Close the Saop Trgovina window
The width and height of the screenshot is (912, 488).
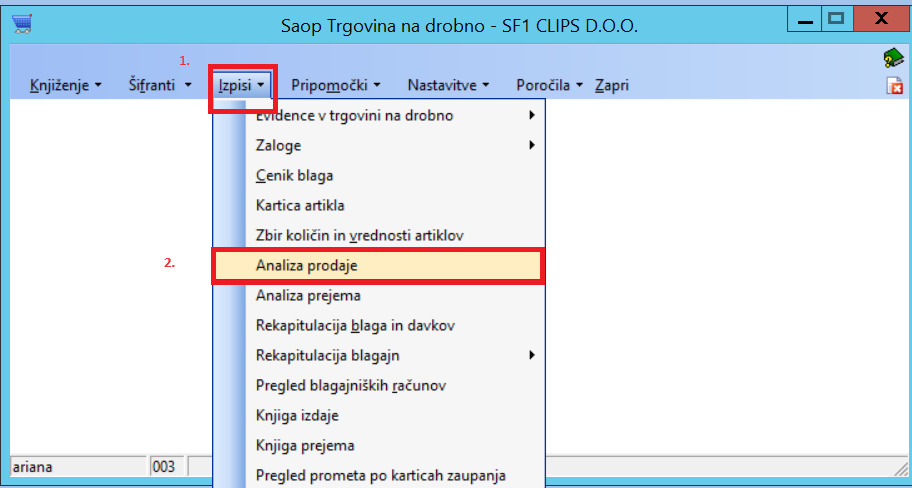pos(881,20)
